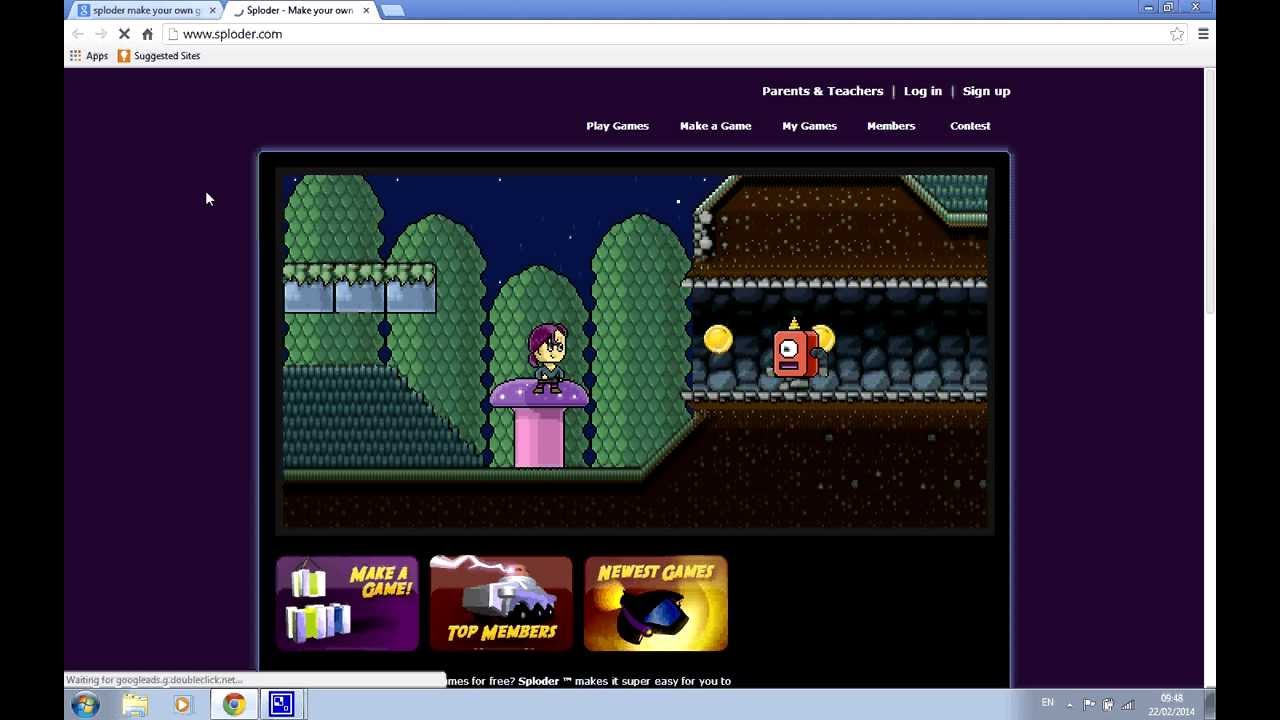Open a new browser tab
Image resolution: width=1280 pixels, height=720 pixels.
392,10
